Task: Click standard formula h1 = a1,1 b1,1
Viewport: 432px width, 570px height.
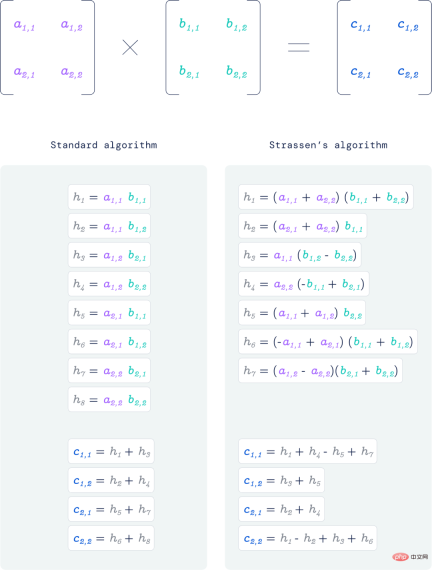Action: point(109,197)
